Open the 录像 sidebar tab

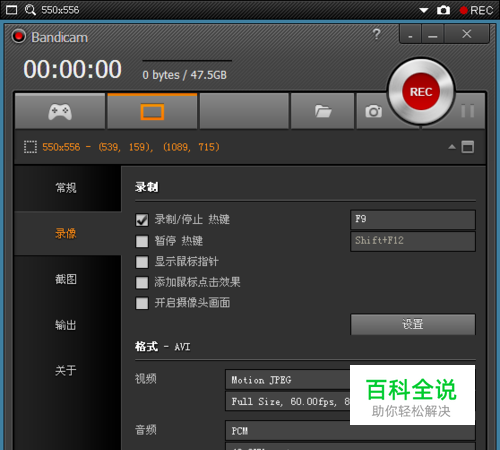click(x=68, y=233)
